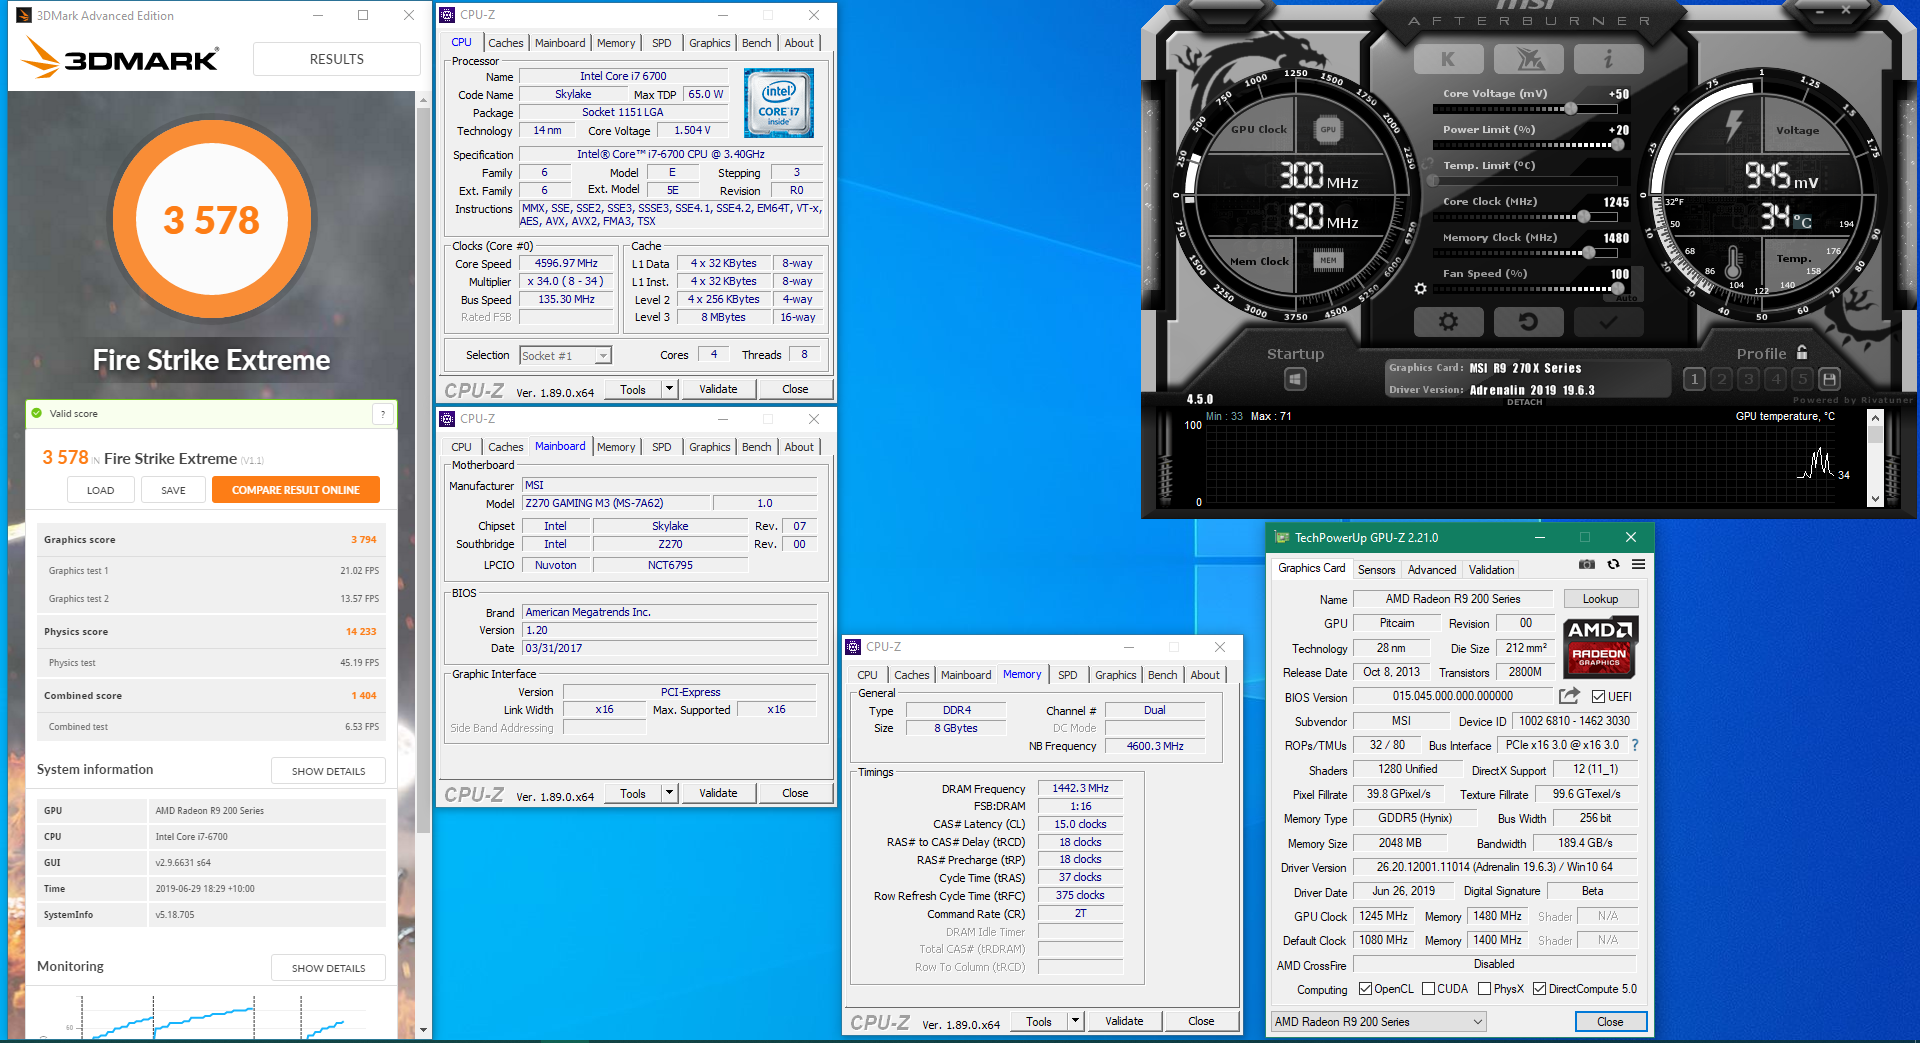Image resolution: width=1920 pixels, height=1043 pixels.
Task: Toggle the CUDA checkbox in GPU-Z
Action: (1428, 989)
